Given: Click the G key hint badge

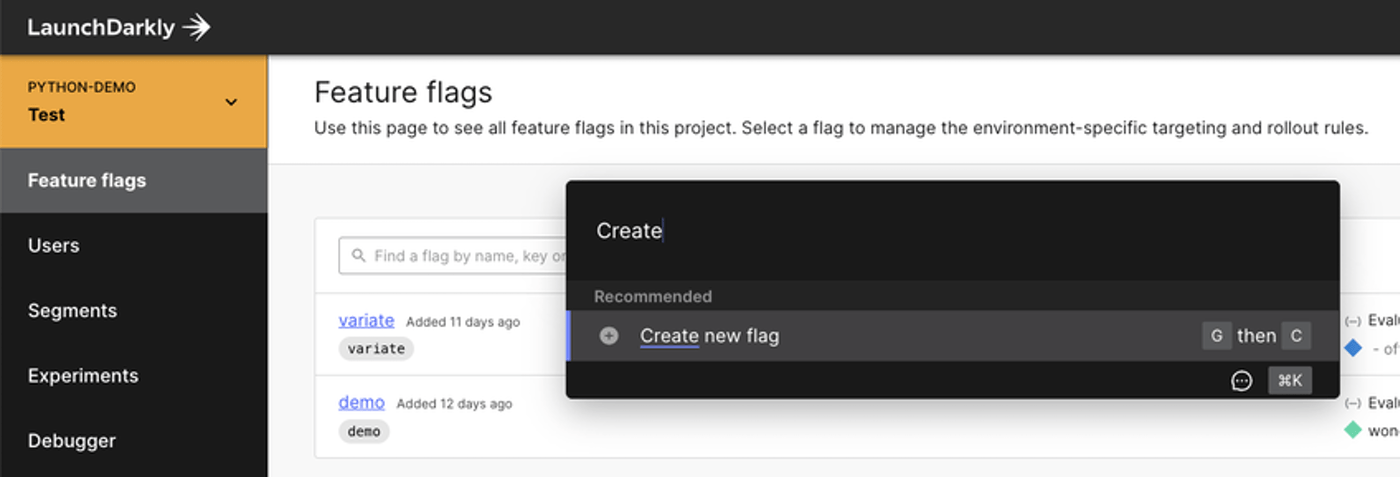Looking at the screenshot, I should click(1216, 336).
